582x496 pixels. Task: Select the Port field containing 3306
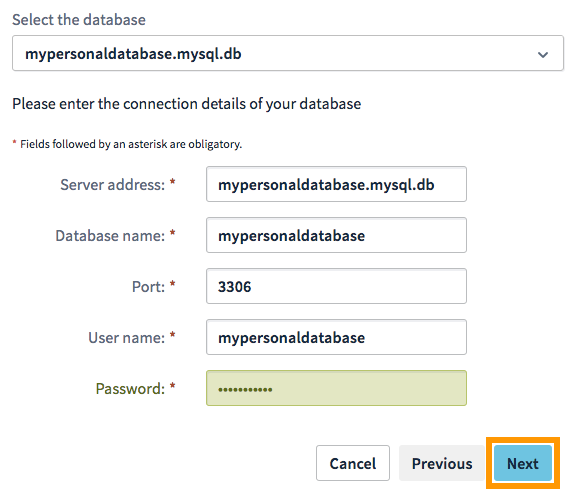click(x=336, y=286)
